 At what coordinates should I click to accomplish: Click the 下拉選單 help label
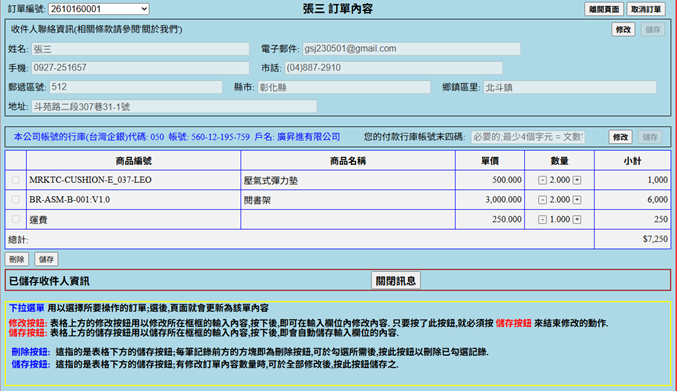pyautogui.click(x=27, y=308)
